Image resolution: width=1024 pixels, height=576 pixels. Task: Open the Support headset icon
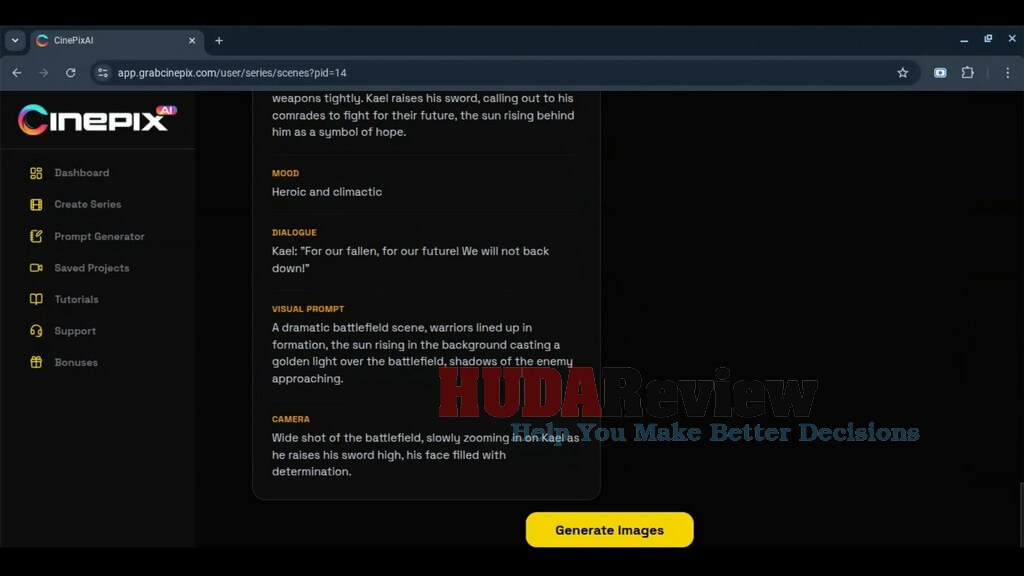point(36,331)
